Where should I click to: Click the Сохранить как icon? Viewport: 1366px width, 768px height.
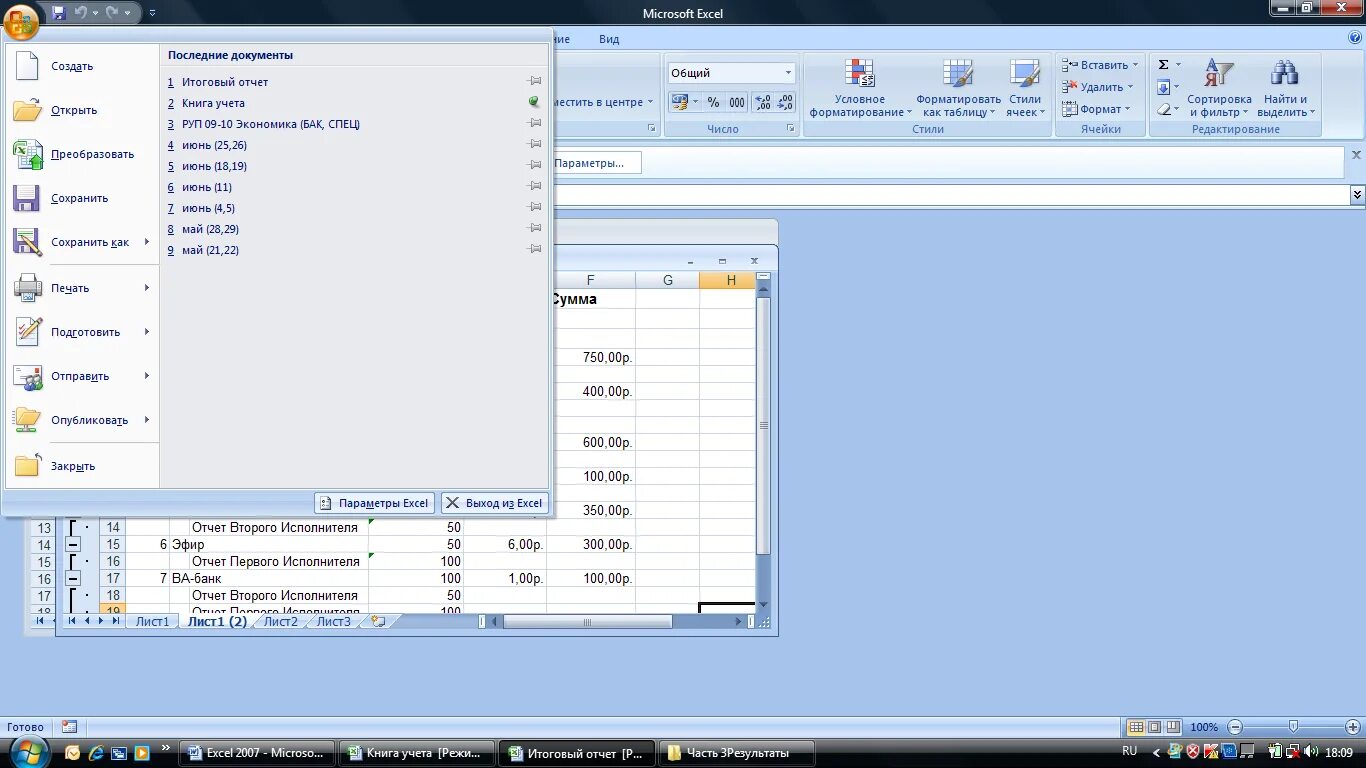27,242
